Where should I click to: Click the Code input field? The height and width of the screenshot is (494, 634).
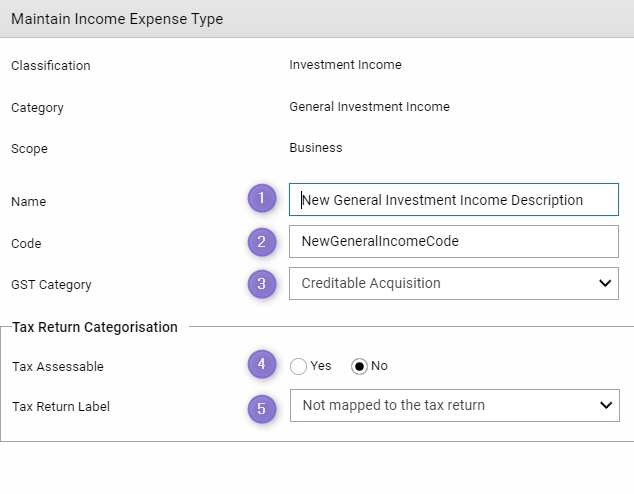[x=454, y=241]
